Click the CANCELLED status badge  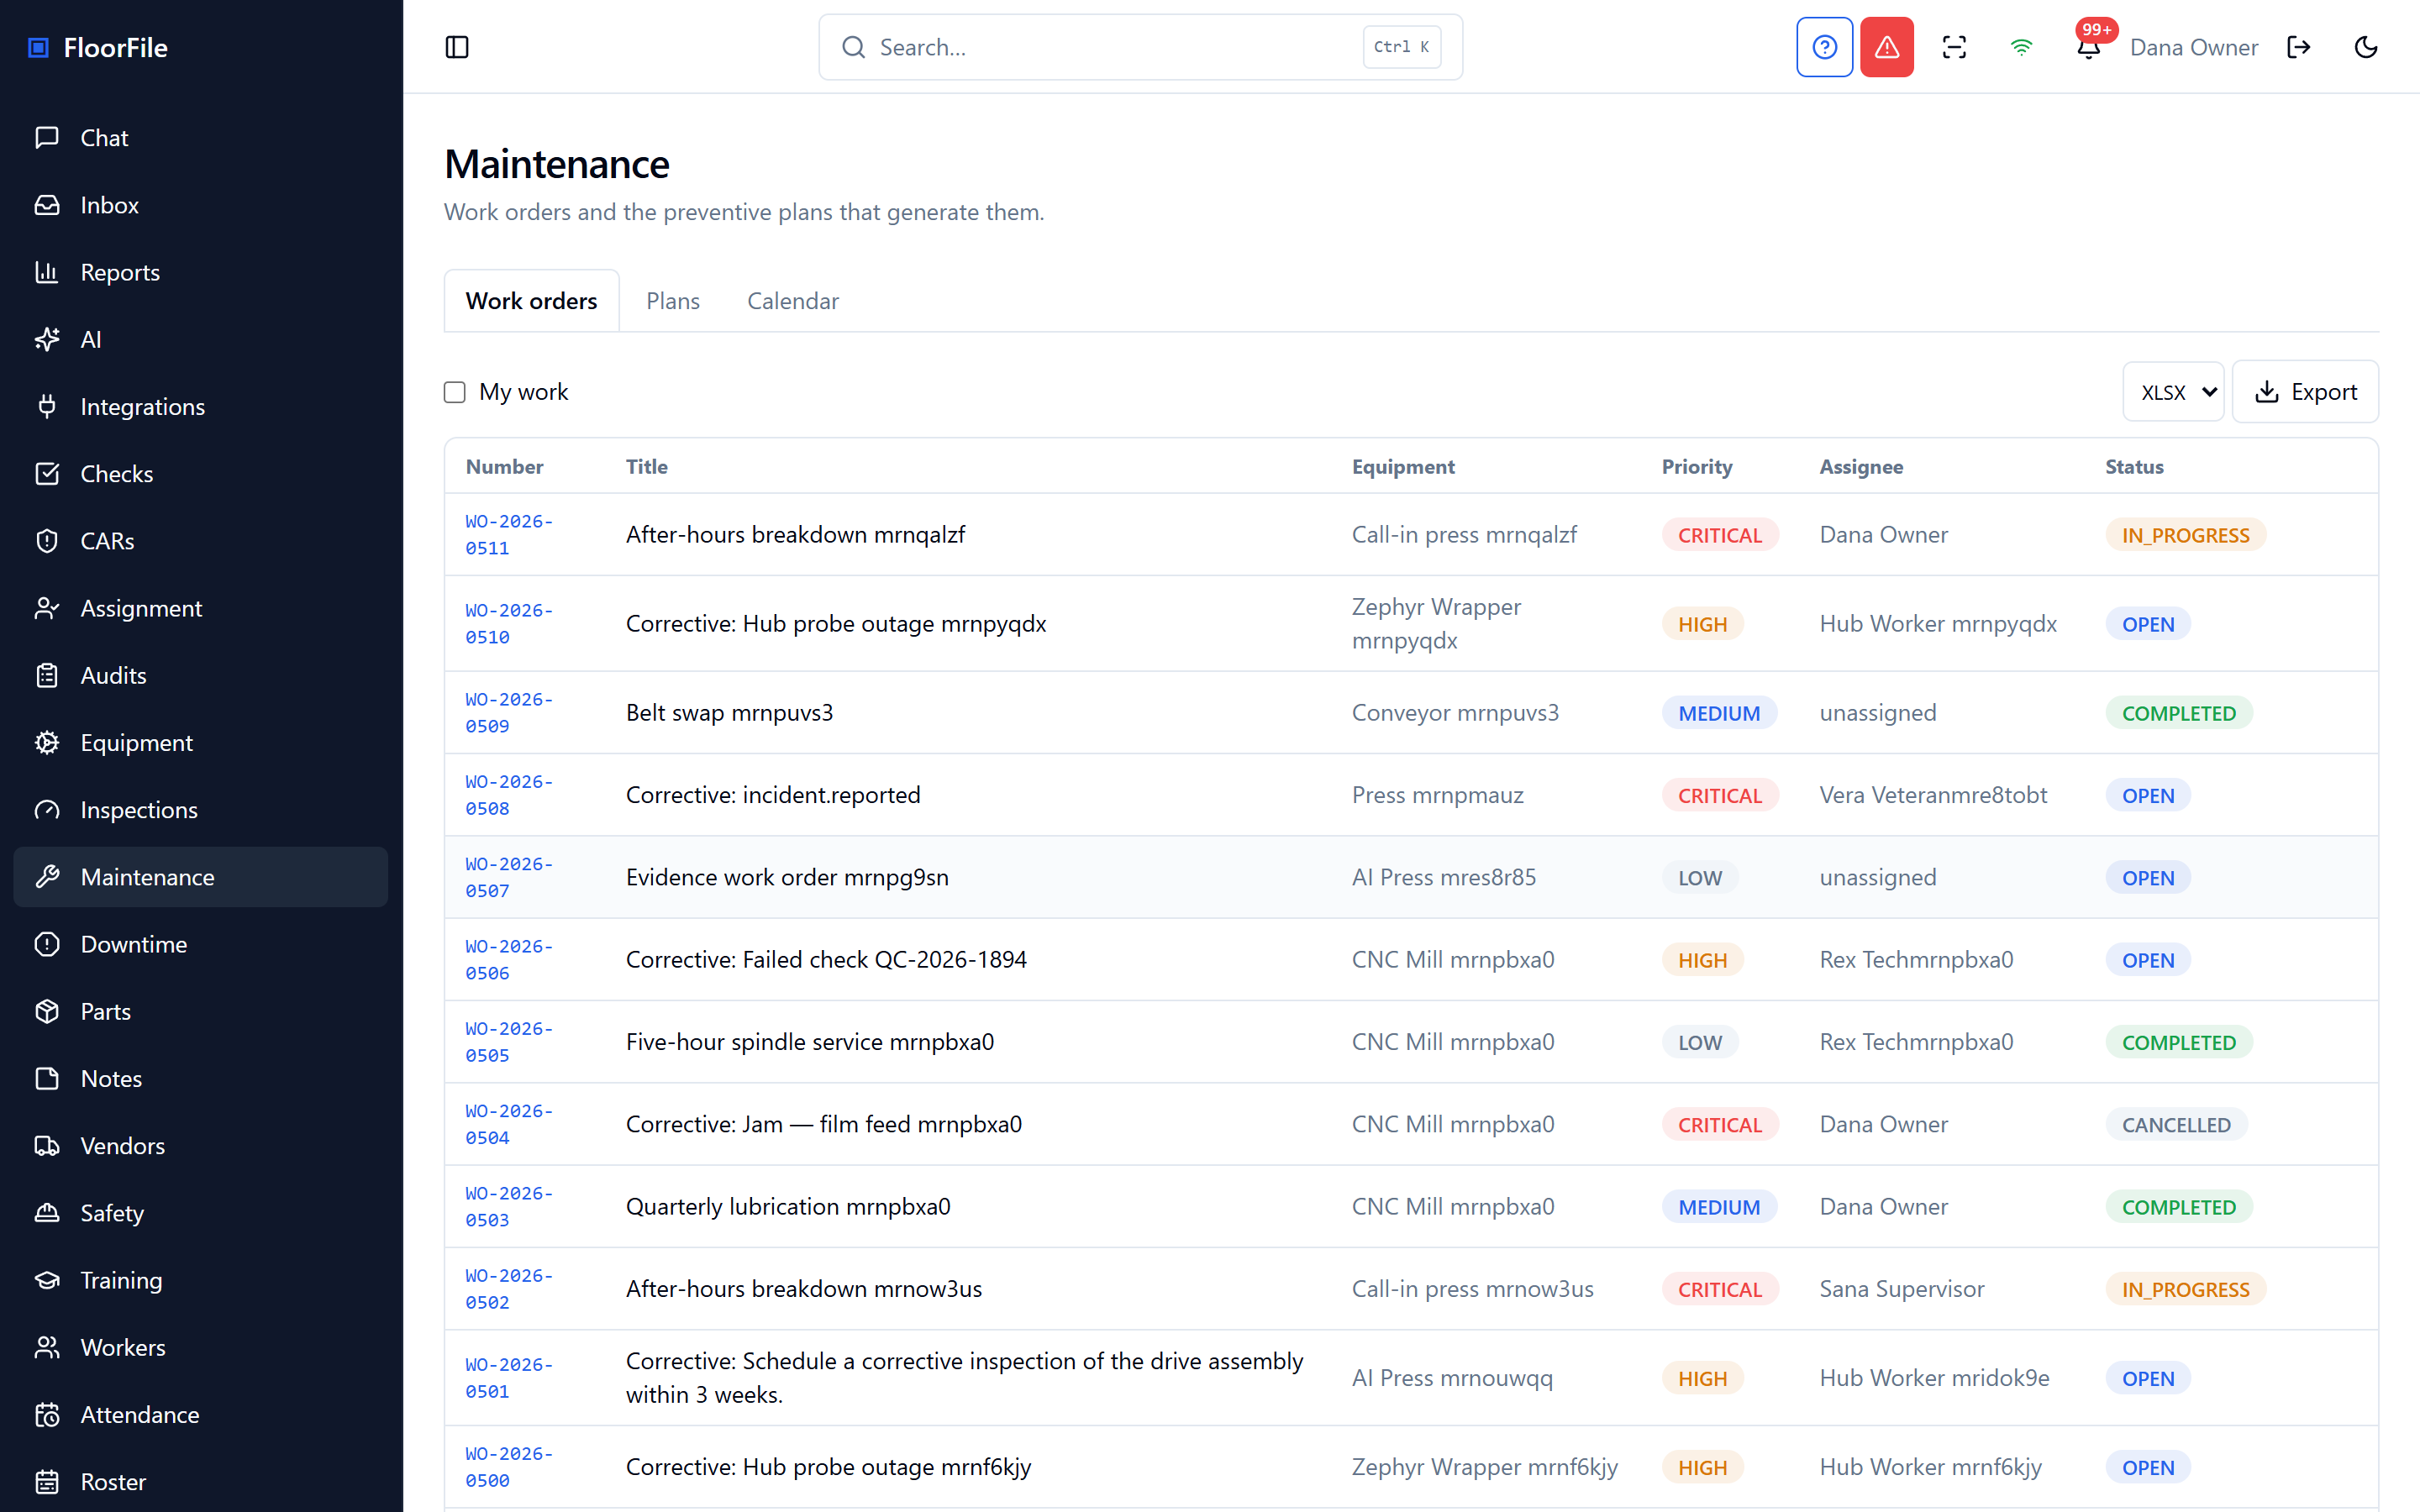2176,1125
